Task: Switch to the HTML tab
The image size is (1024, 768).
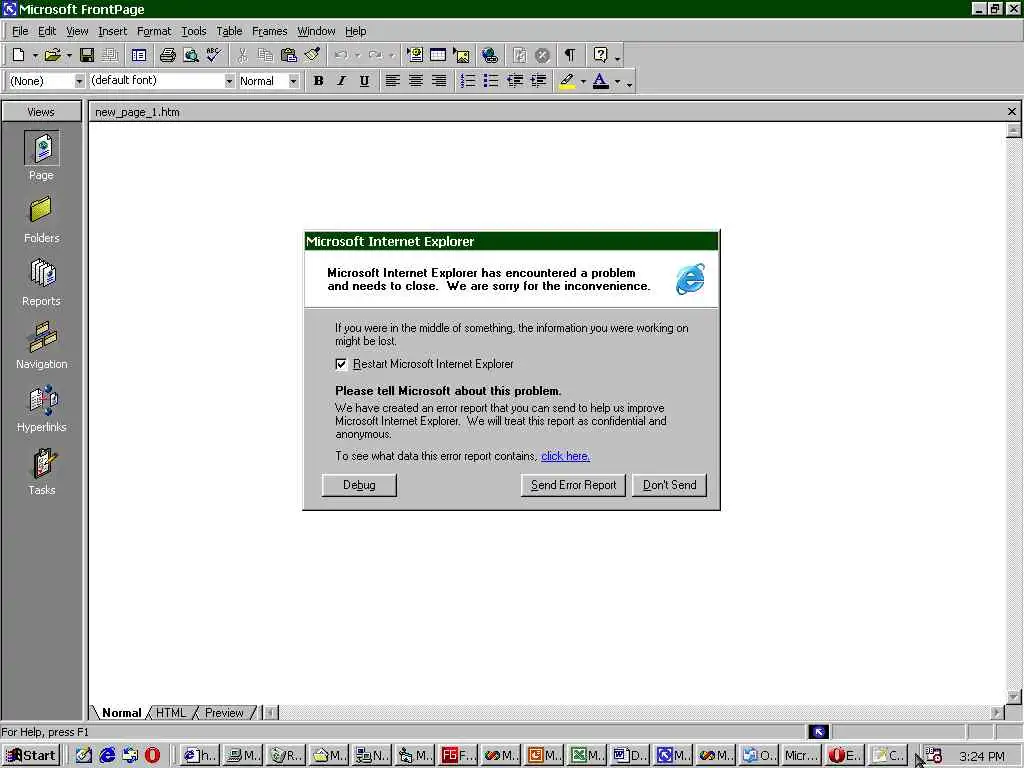Action: click(171, 712)
